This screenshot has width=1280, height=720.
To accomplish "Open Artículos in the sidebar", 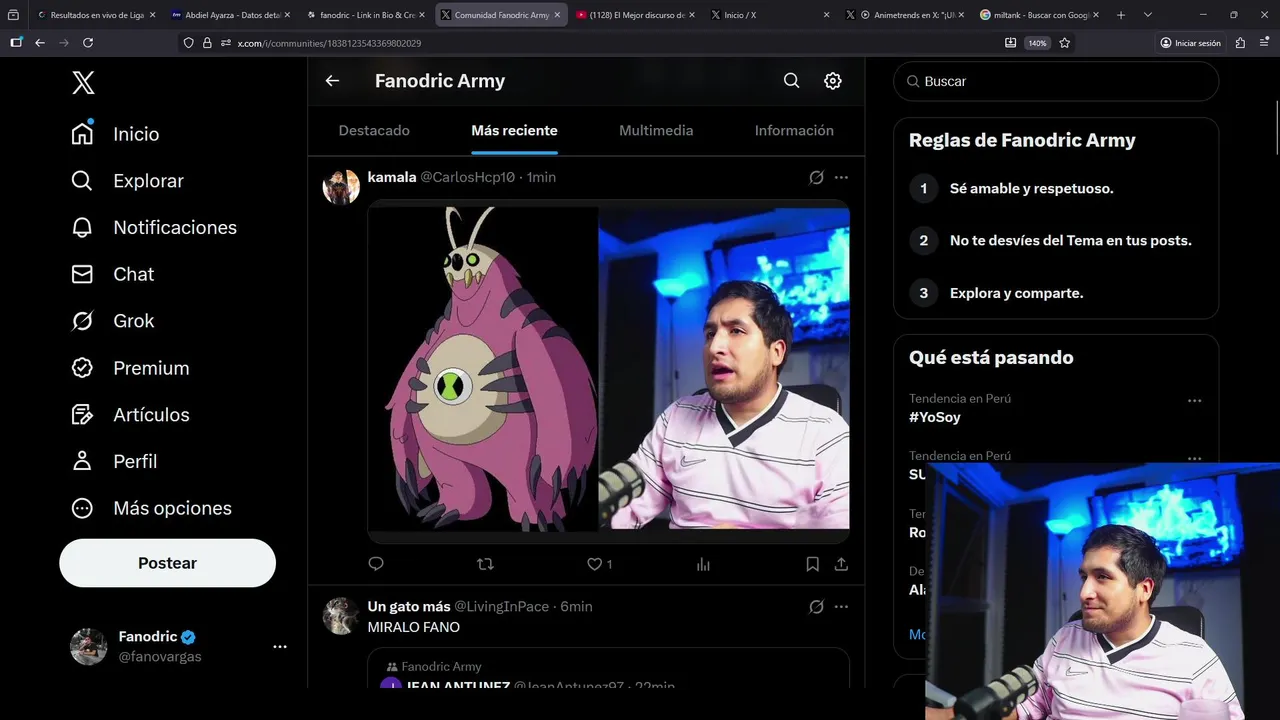I will [130, 415].
